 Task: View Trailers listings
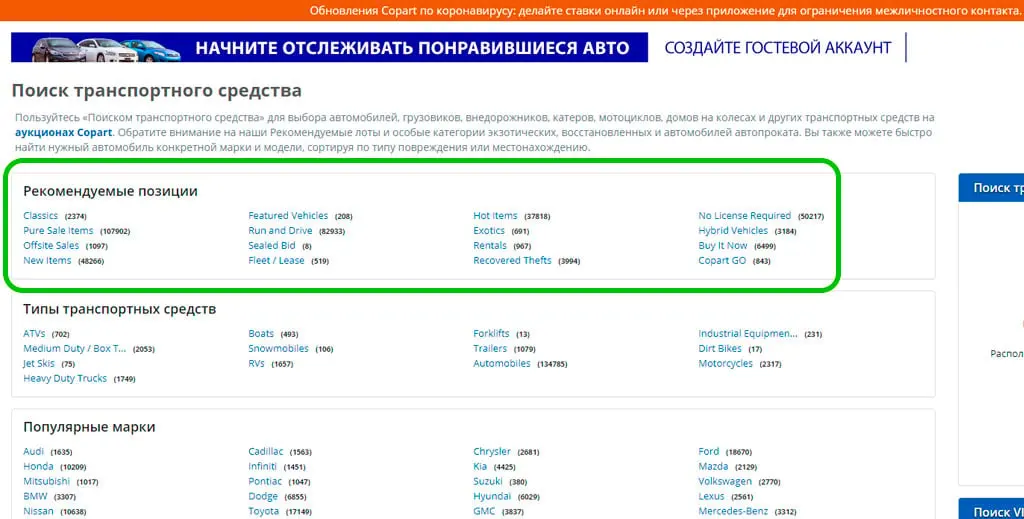click(x=490, y=349)
